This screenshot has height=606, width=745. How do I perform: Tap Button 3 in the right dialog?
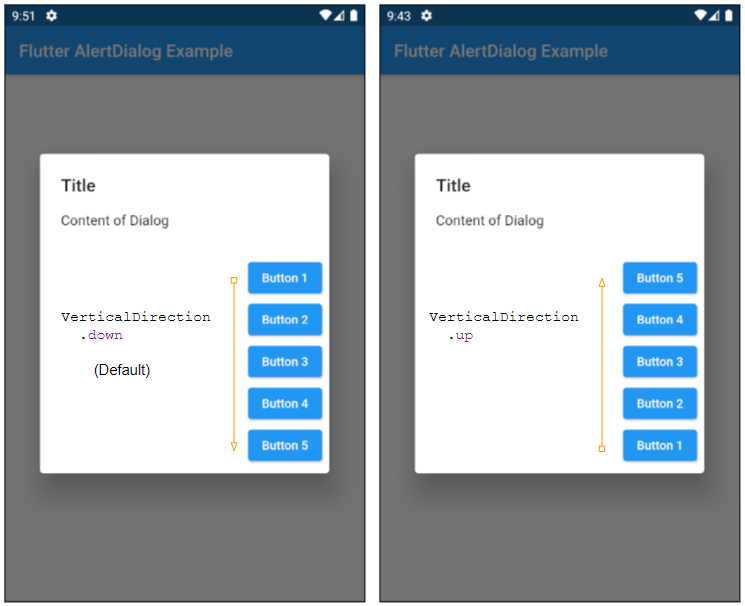[x=659, y=362]
